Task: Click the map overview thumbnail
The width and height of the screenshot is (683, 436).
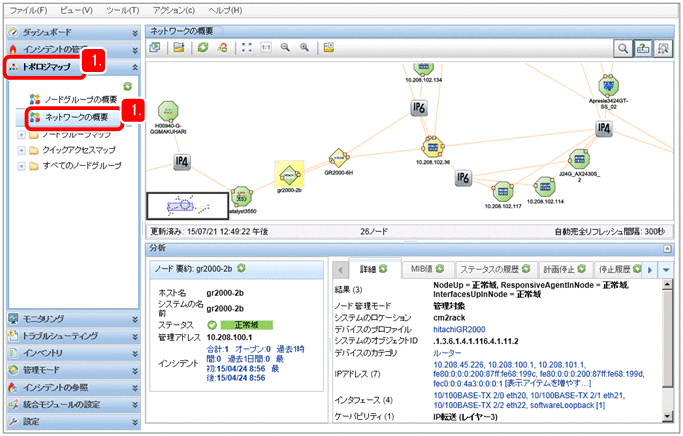Action: (187, 205)
